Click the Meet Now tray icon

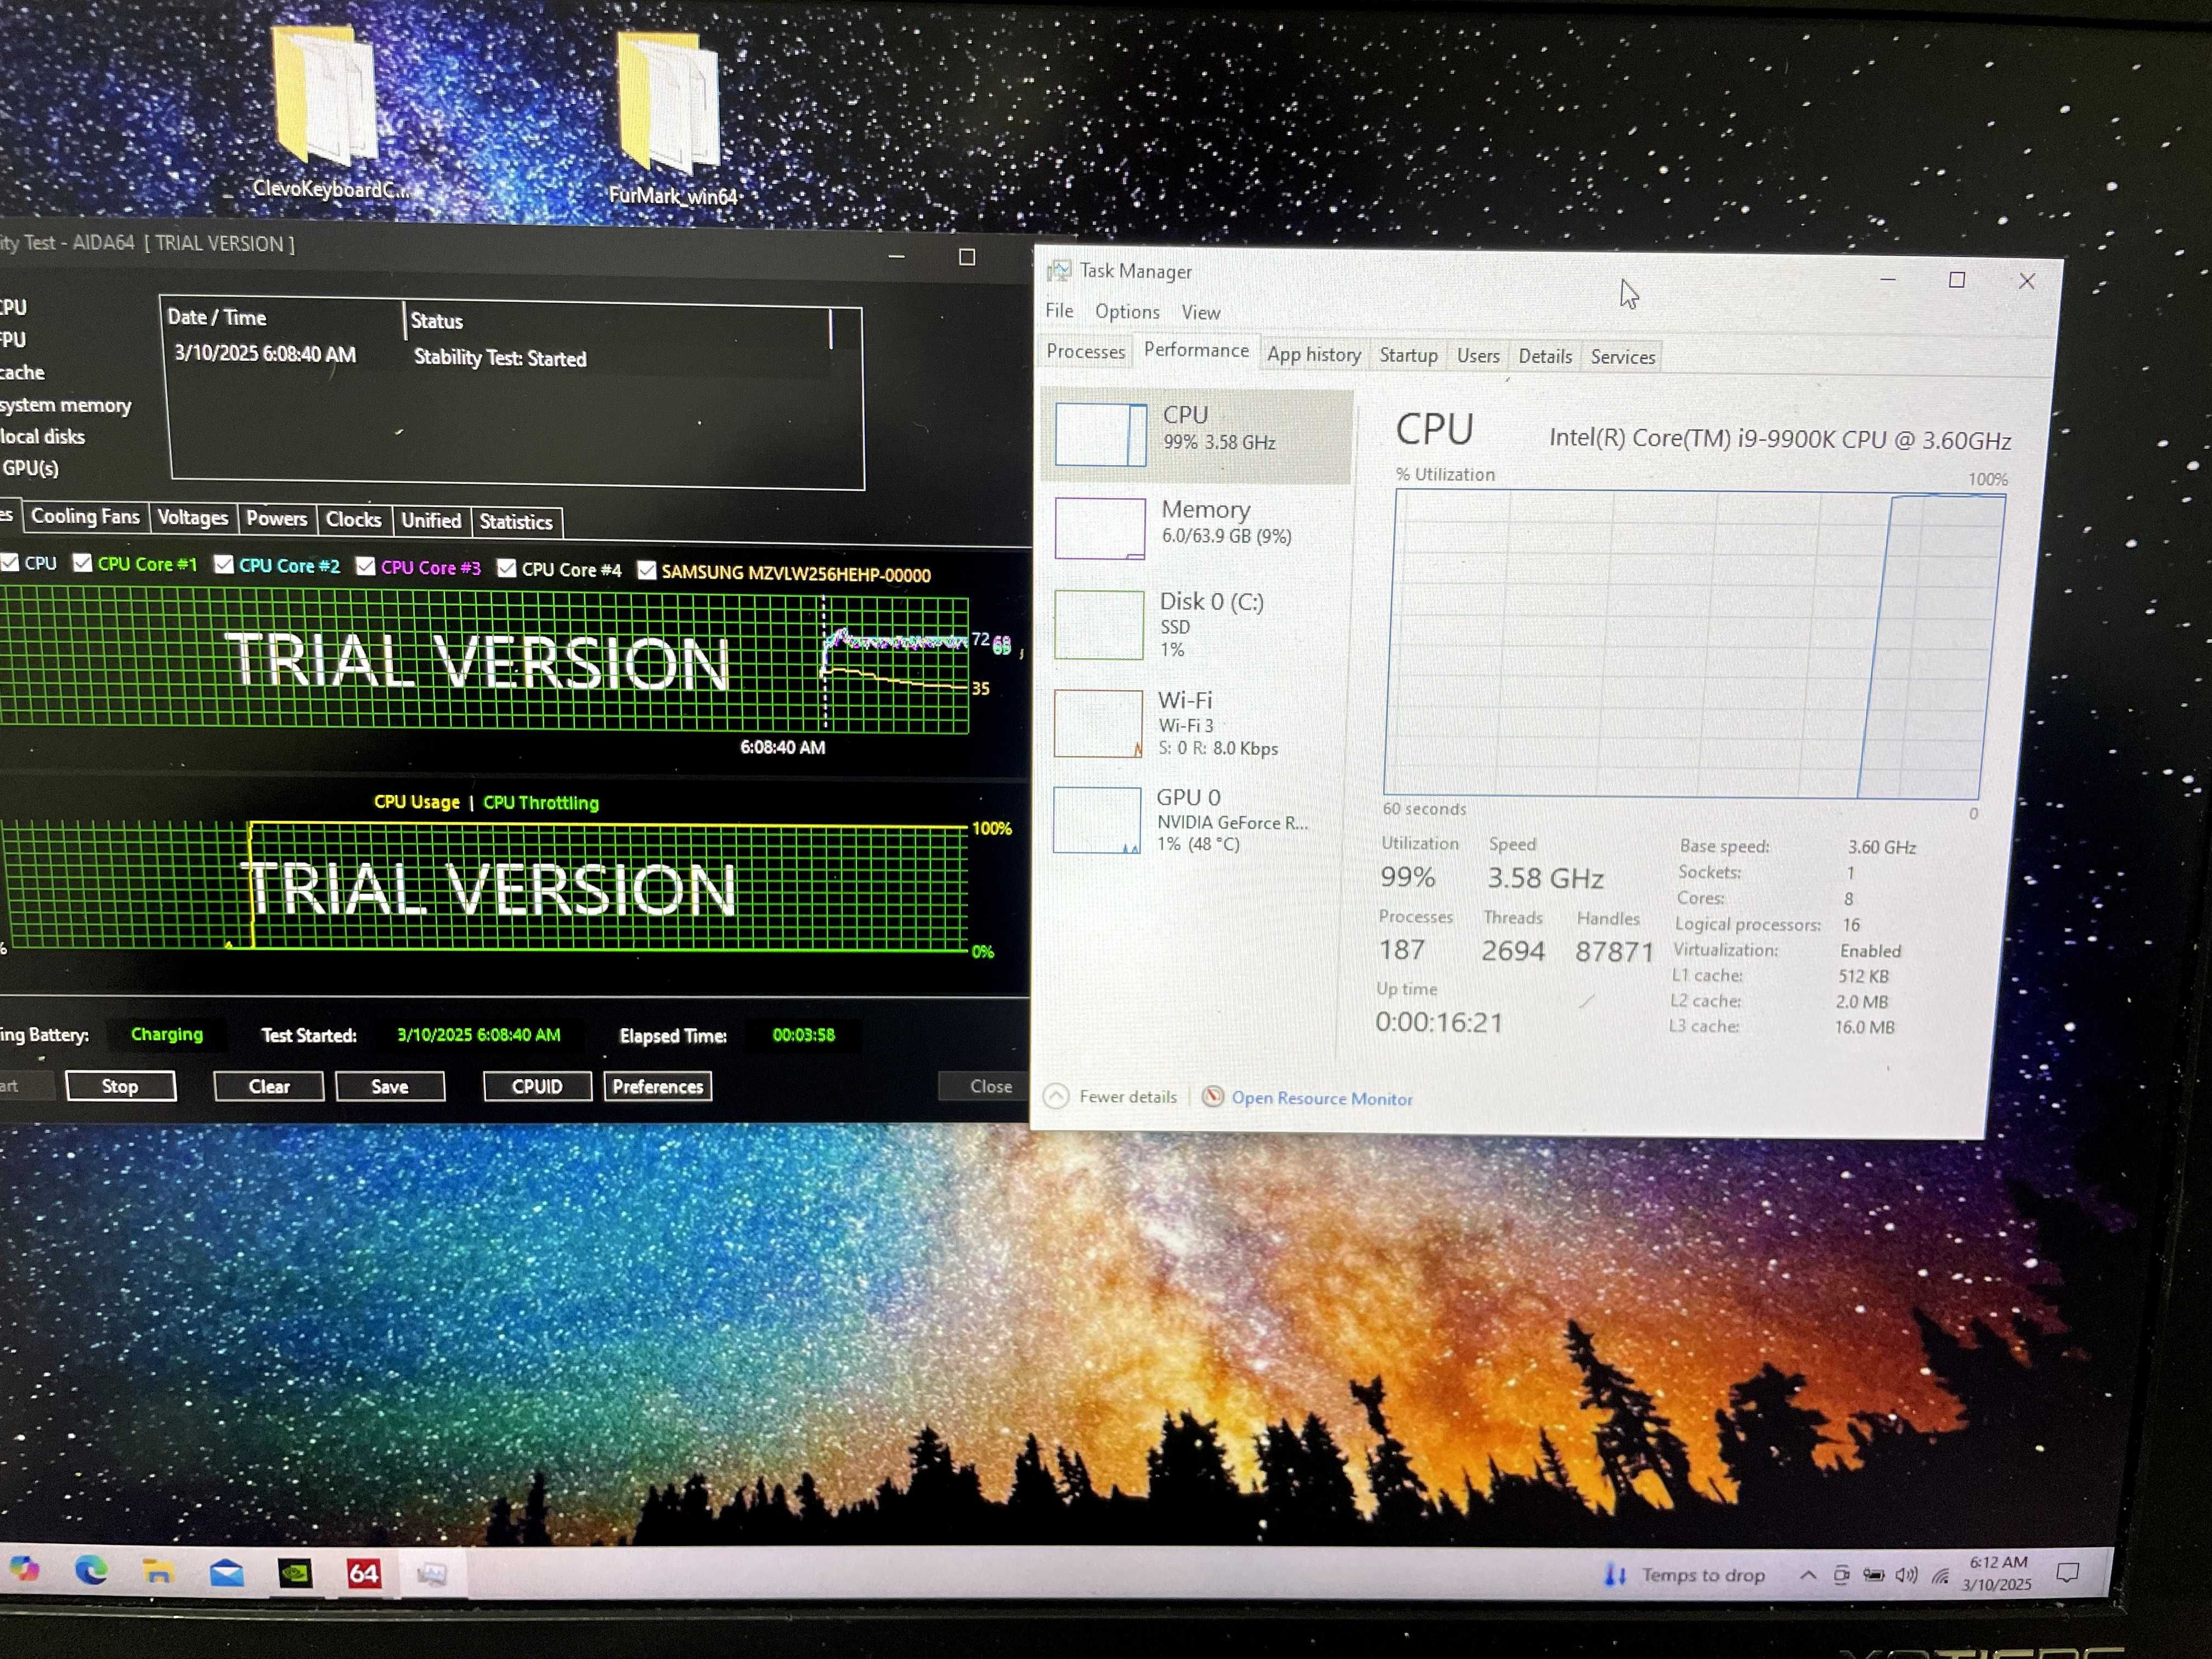pyautogui.click(x=1841, y=1576)
